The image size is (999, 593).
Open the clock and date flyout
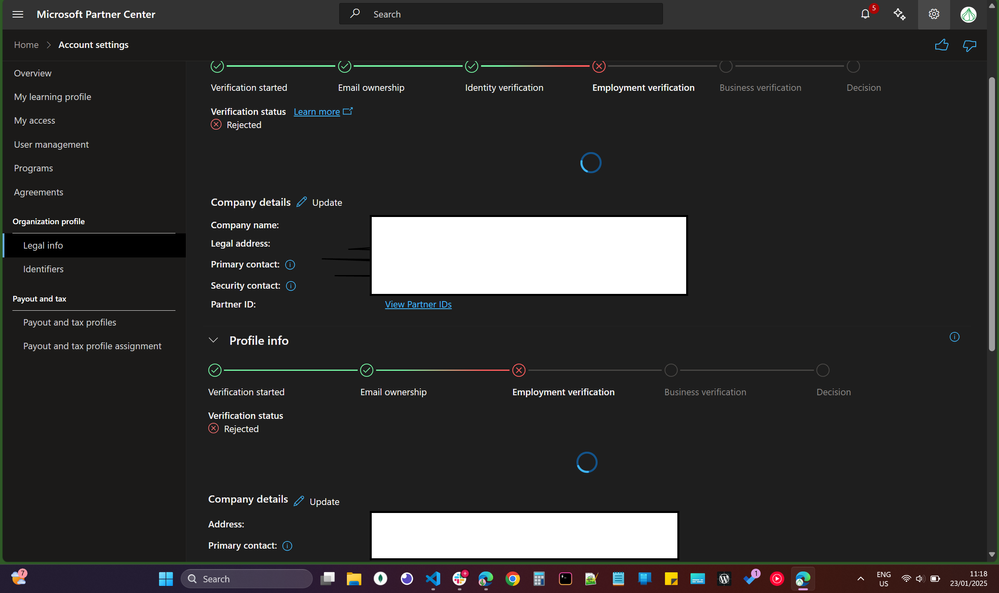968,578
